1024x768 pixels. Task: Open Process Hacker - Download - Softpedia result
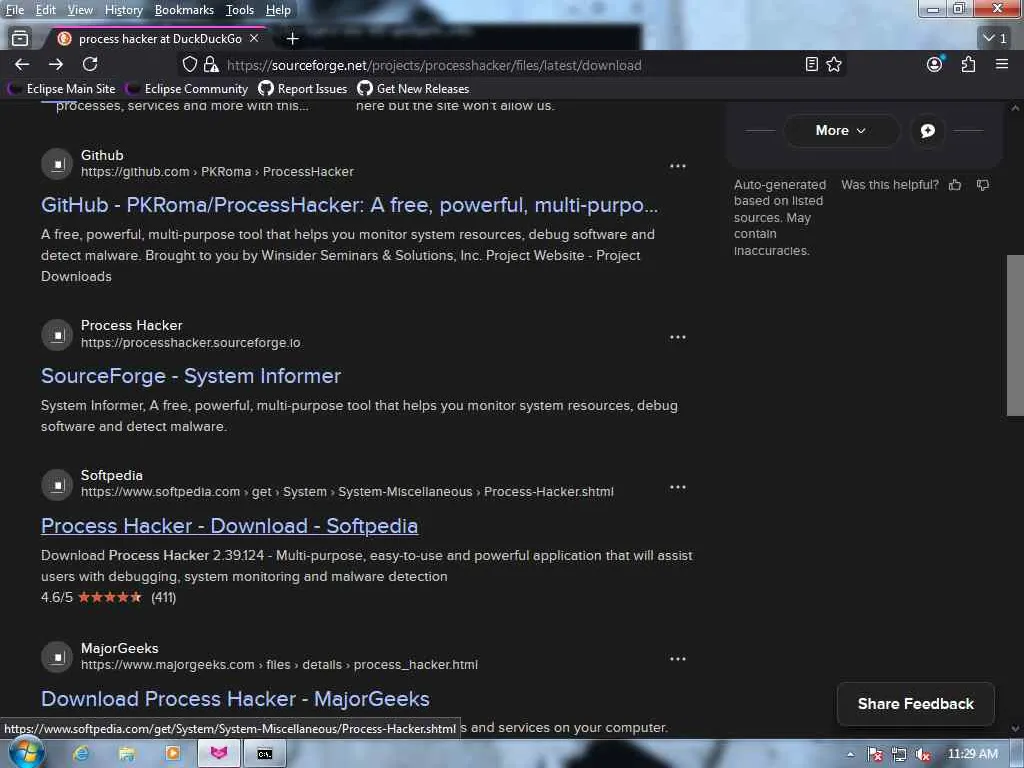click(229, 526)
